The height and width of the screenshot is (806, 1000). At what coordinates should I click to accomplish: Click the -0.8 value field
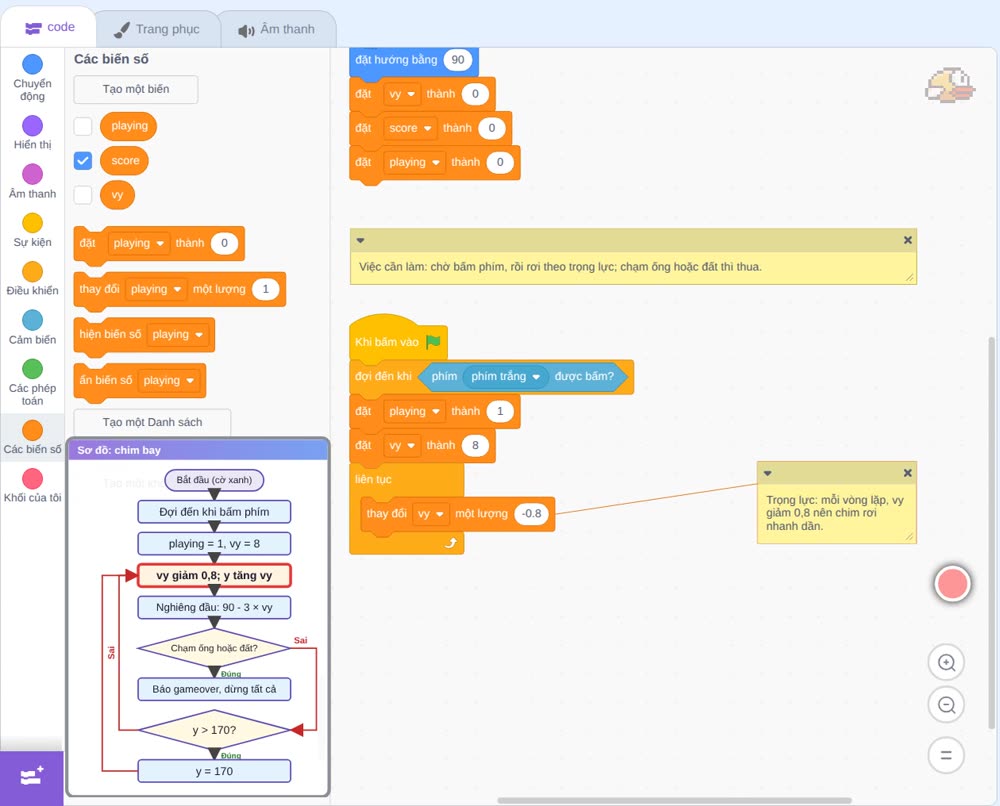coord(531,514)
